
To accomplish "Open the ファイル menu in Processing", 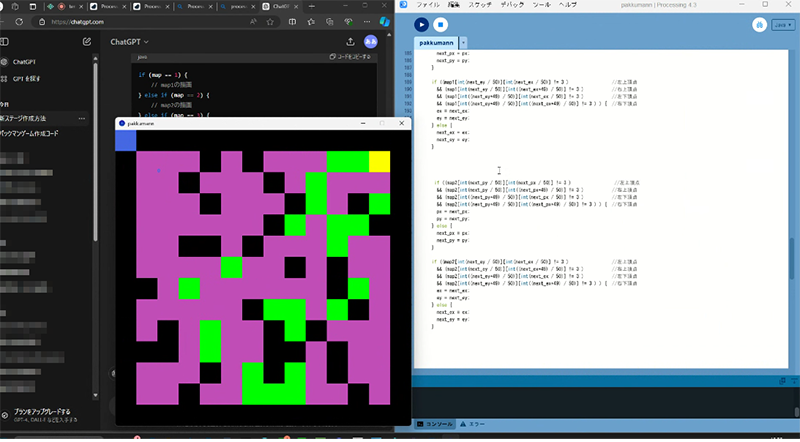I will pos(427,5).
